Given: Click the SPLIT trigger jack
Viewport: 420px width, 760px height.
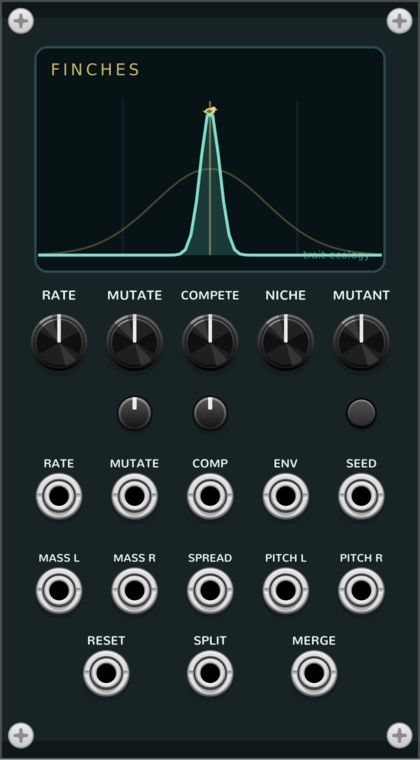Looking at the screenshot, I should point(210,673).
